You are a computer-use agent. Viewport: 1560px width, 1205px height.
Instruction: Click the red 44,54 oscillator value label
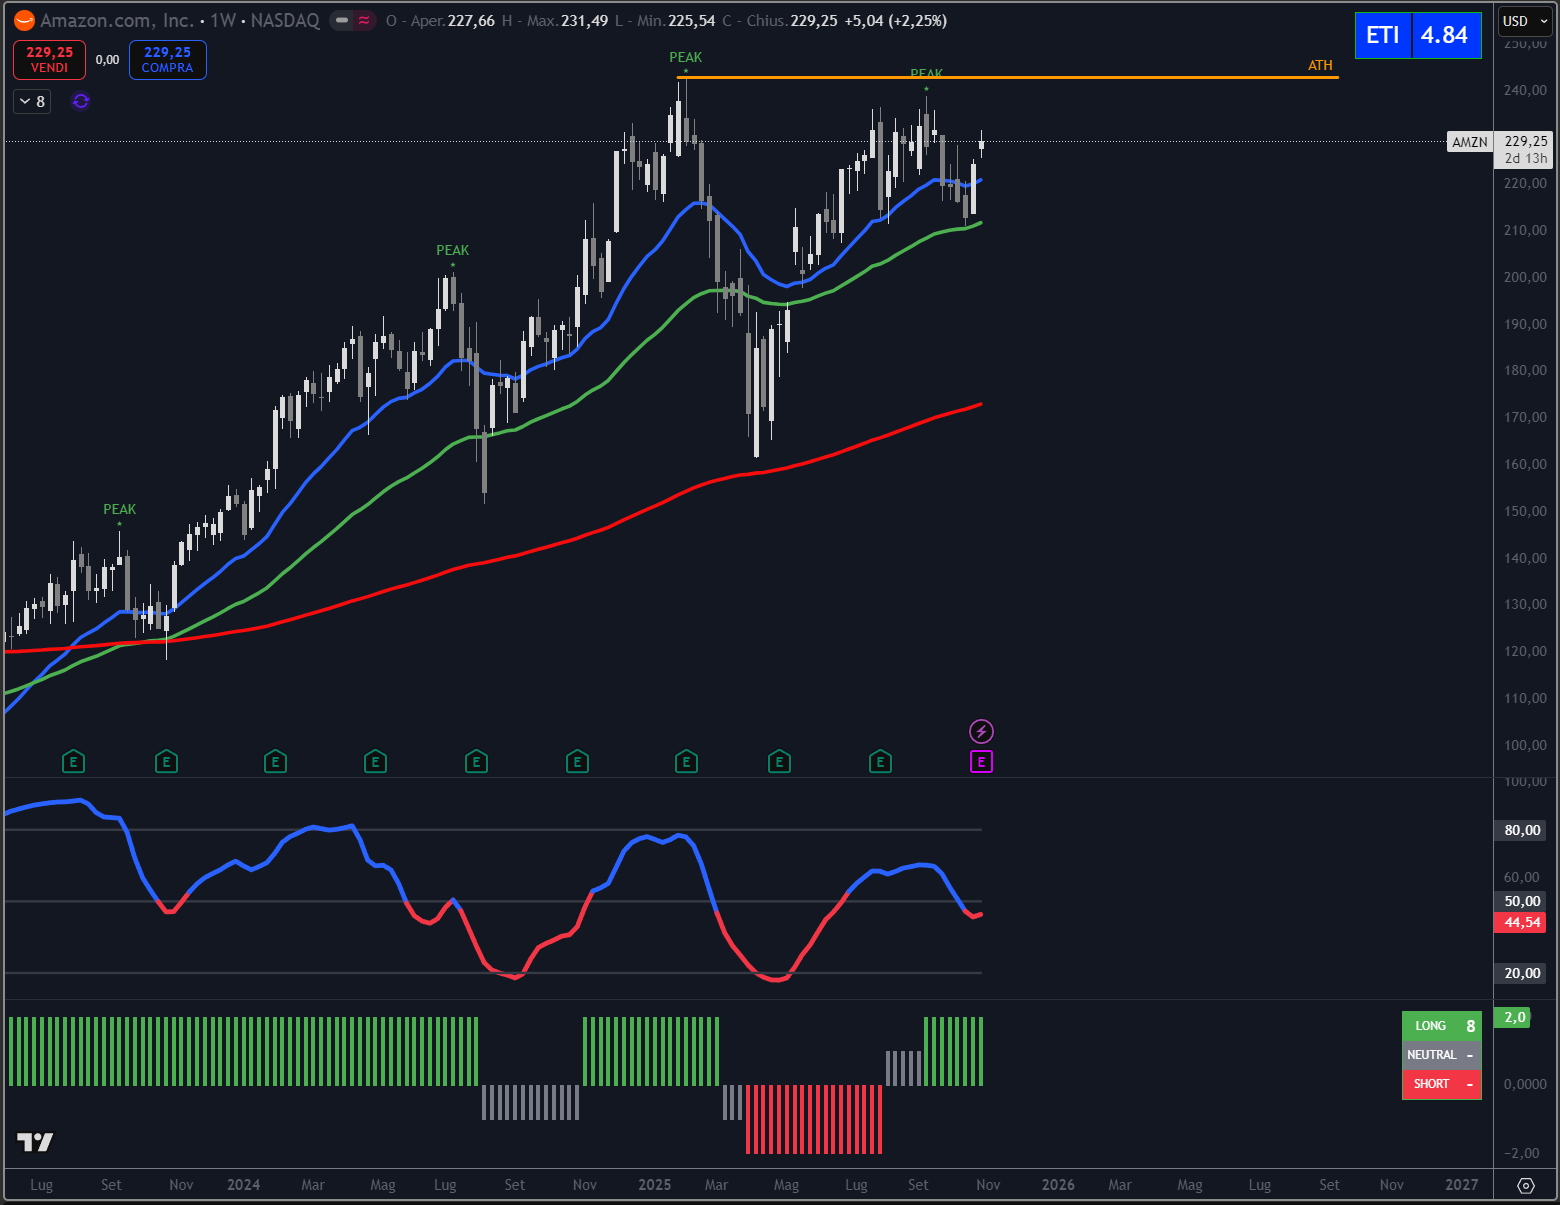tap(1521, 922)
